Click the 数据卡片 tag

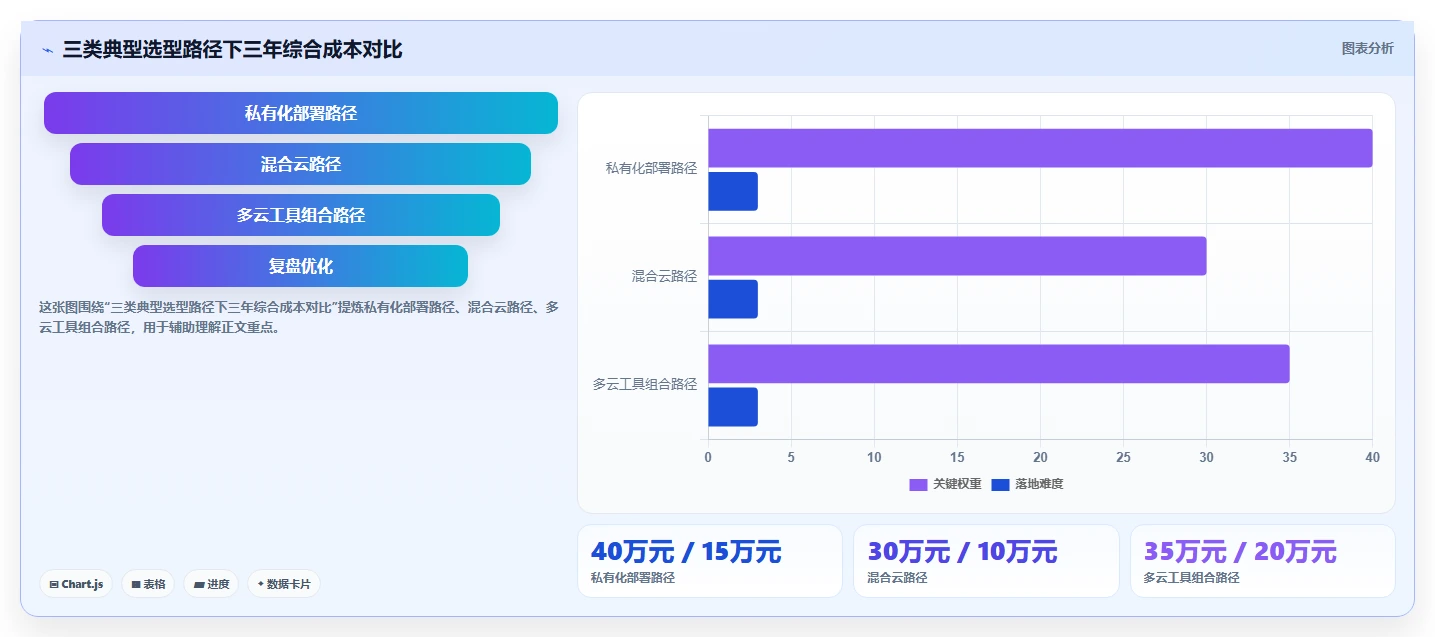coord(284,584)
